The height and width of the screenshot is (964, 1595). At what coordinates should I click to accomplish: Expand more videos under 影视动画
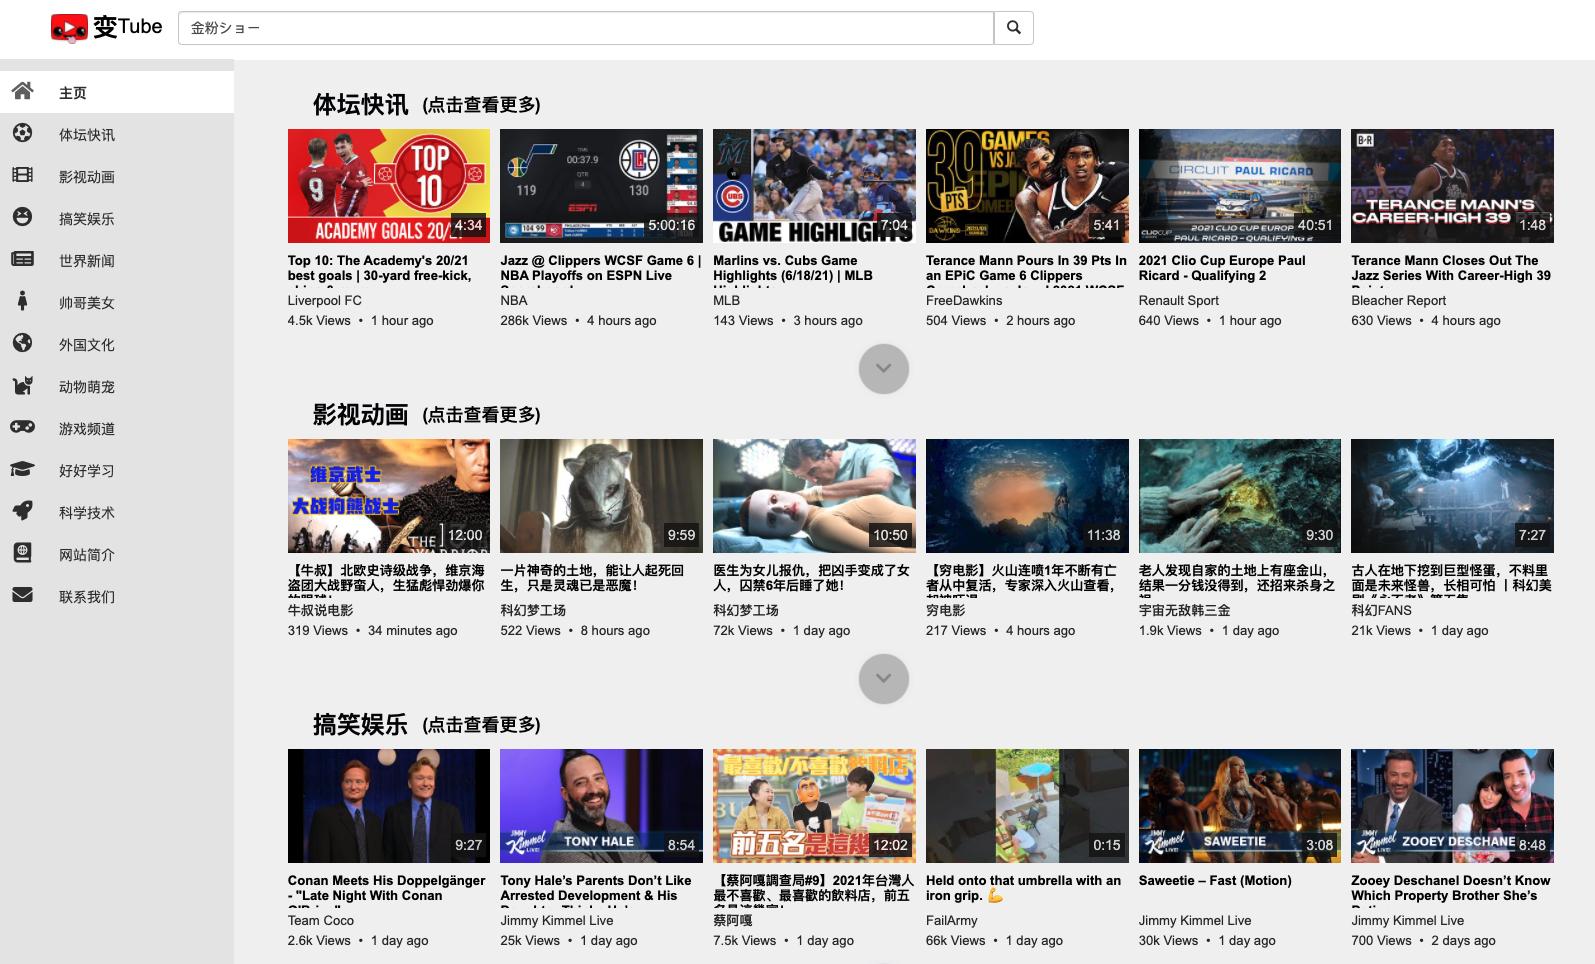click(x=883, y=679)
